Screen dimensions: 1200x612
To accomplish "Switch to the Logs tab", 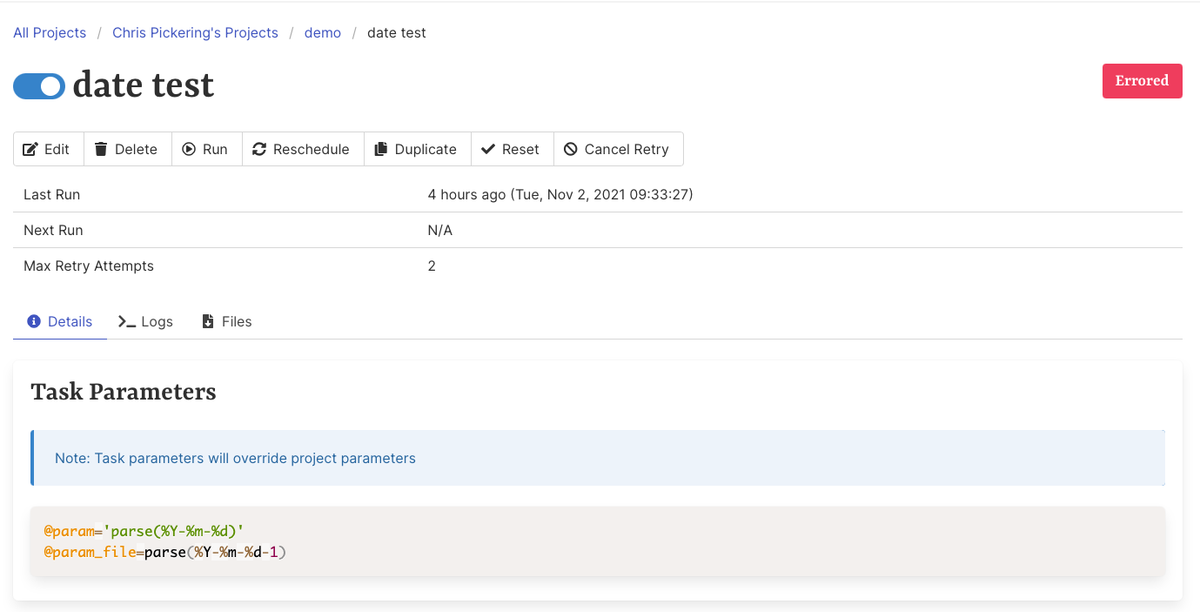I will click(x=145, y=321).
